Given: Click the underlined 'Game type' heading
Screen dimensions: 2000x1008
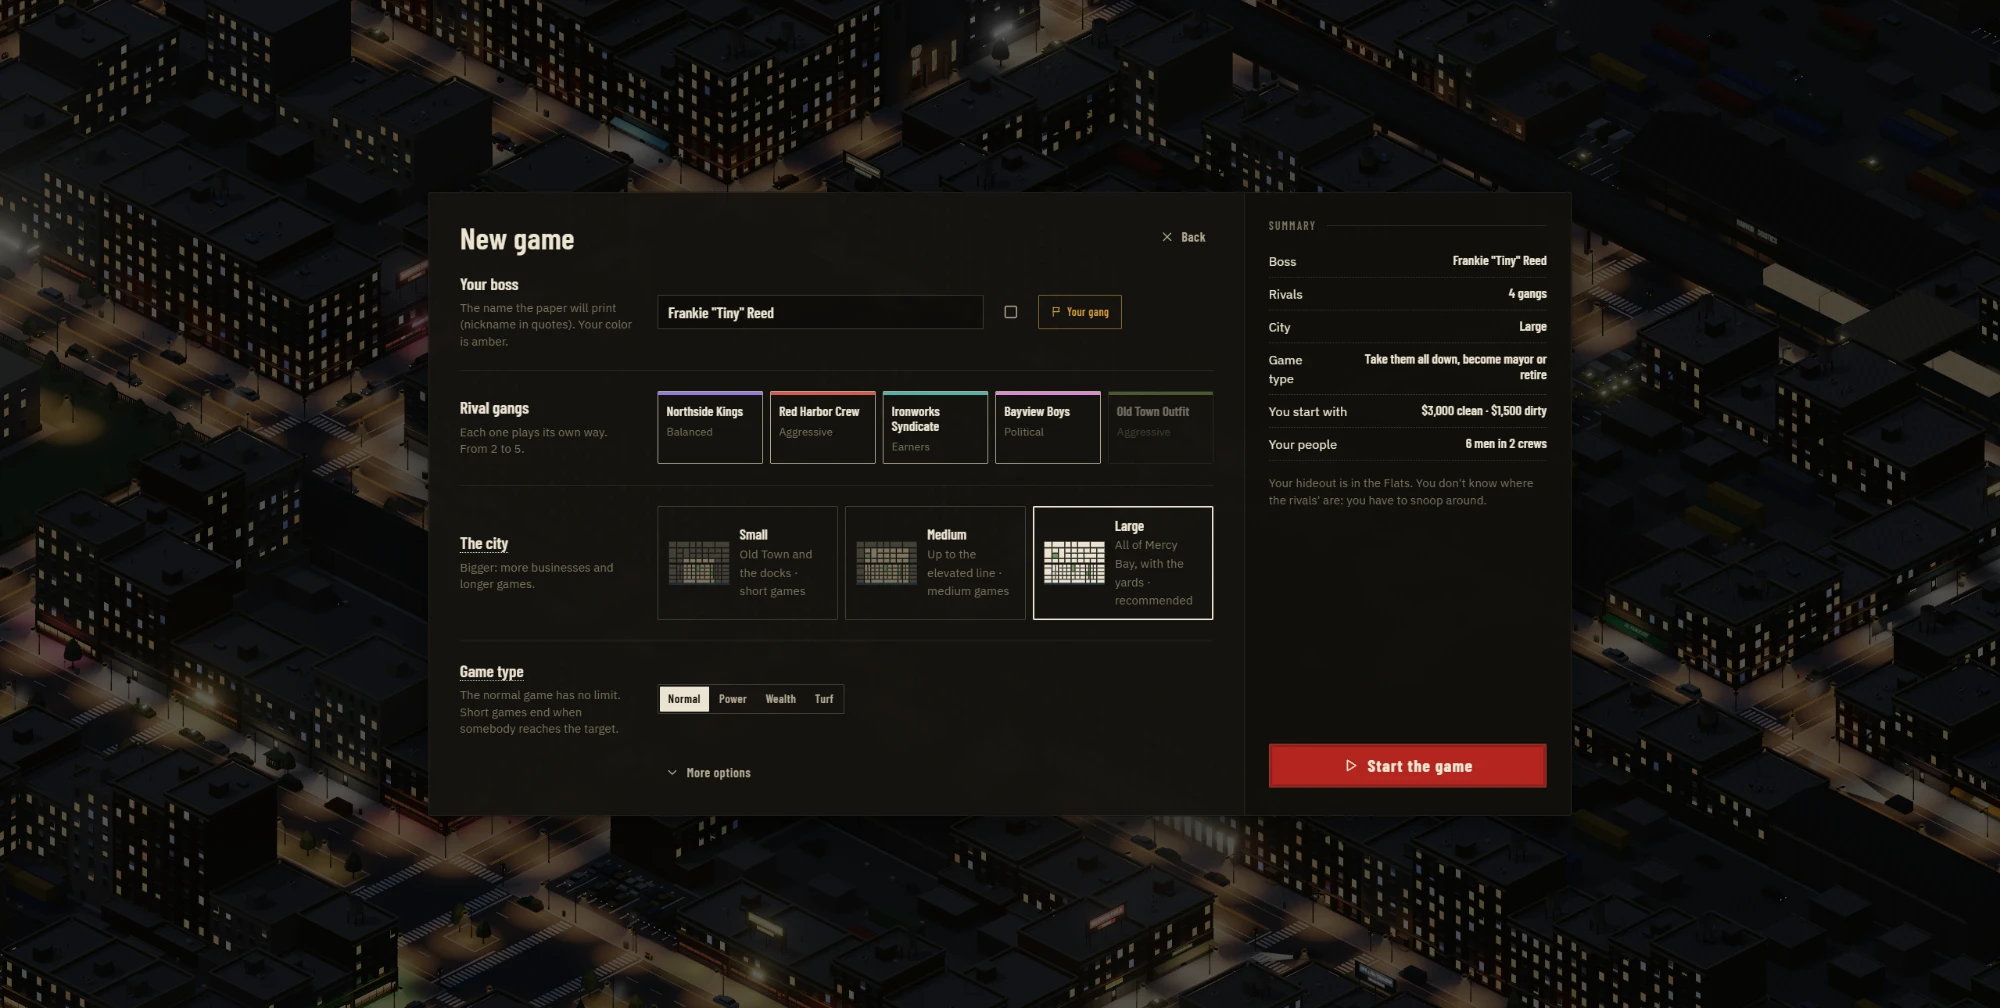Looking at the screenshot, I should [x=492, y=672].
